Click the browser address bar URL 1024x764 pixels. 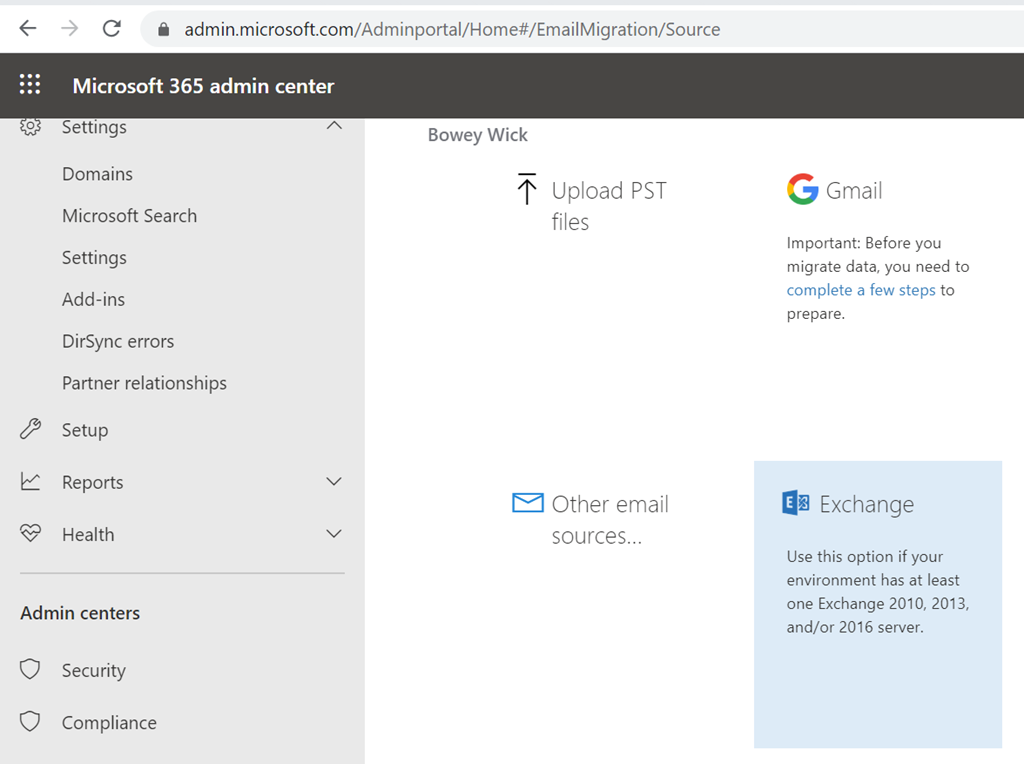click(452, 29)
